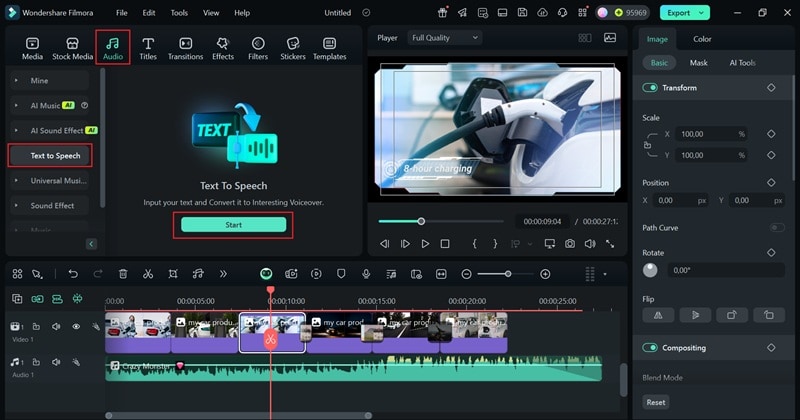Open the AI Tools sub-tab
This screenshot has height=420, width=800.
(x=742, y=63)
